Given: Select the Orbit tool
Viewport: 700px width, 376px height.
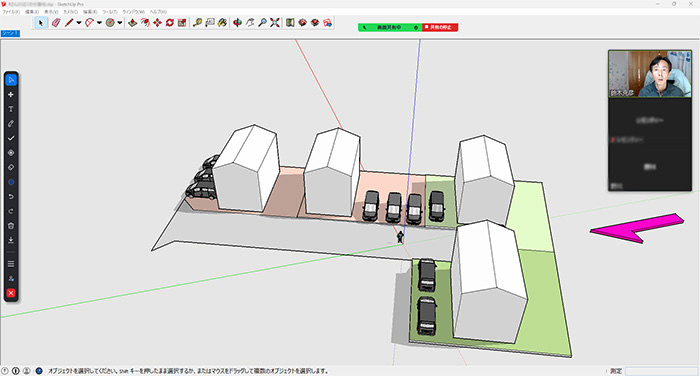Looking at the screenshot, I should (238, 23).
